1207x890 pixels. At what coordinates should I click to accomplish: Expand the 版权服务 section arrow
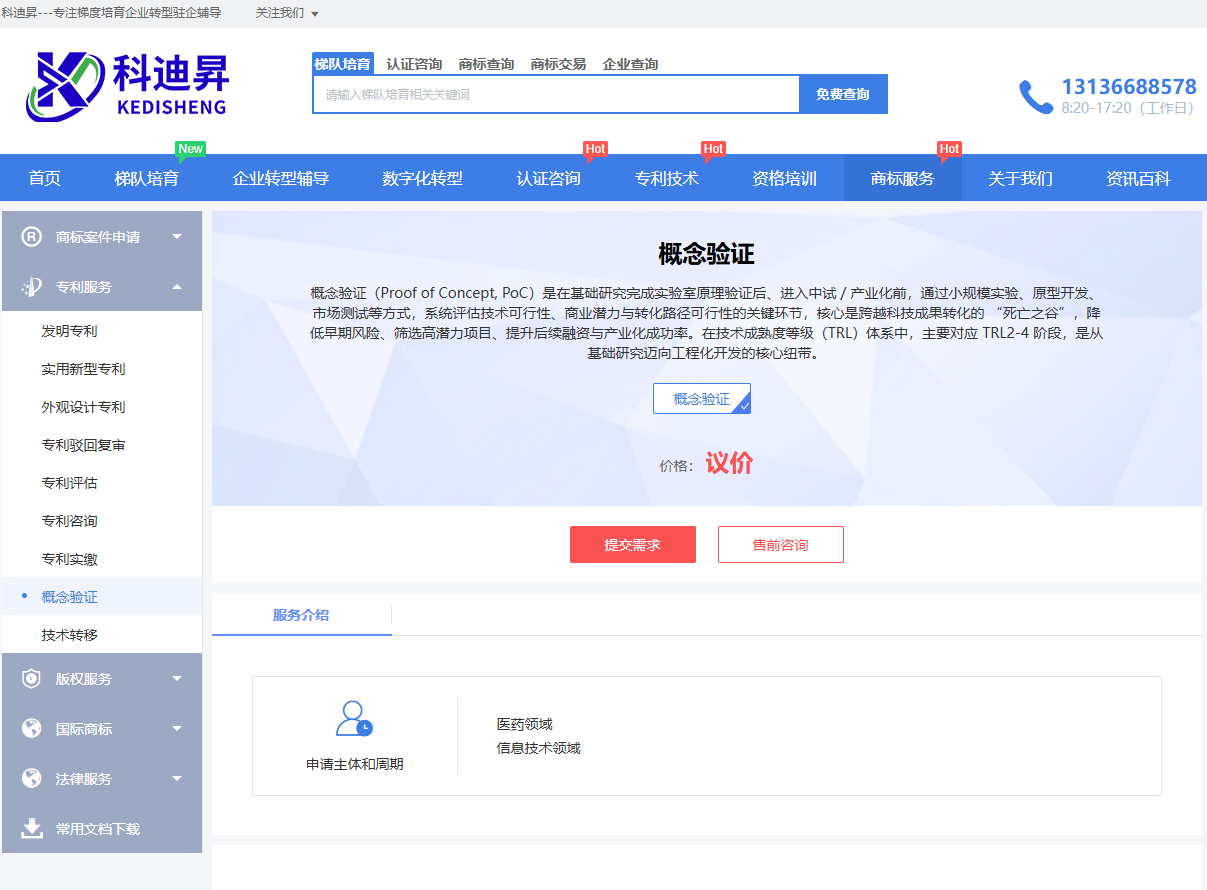click(177, 679)
